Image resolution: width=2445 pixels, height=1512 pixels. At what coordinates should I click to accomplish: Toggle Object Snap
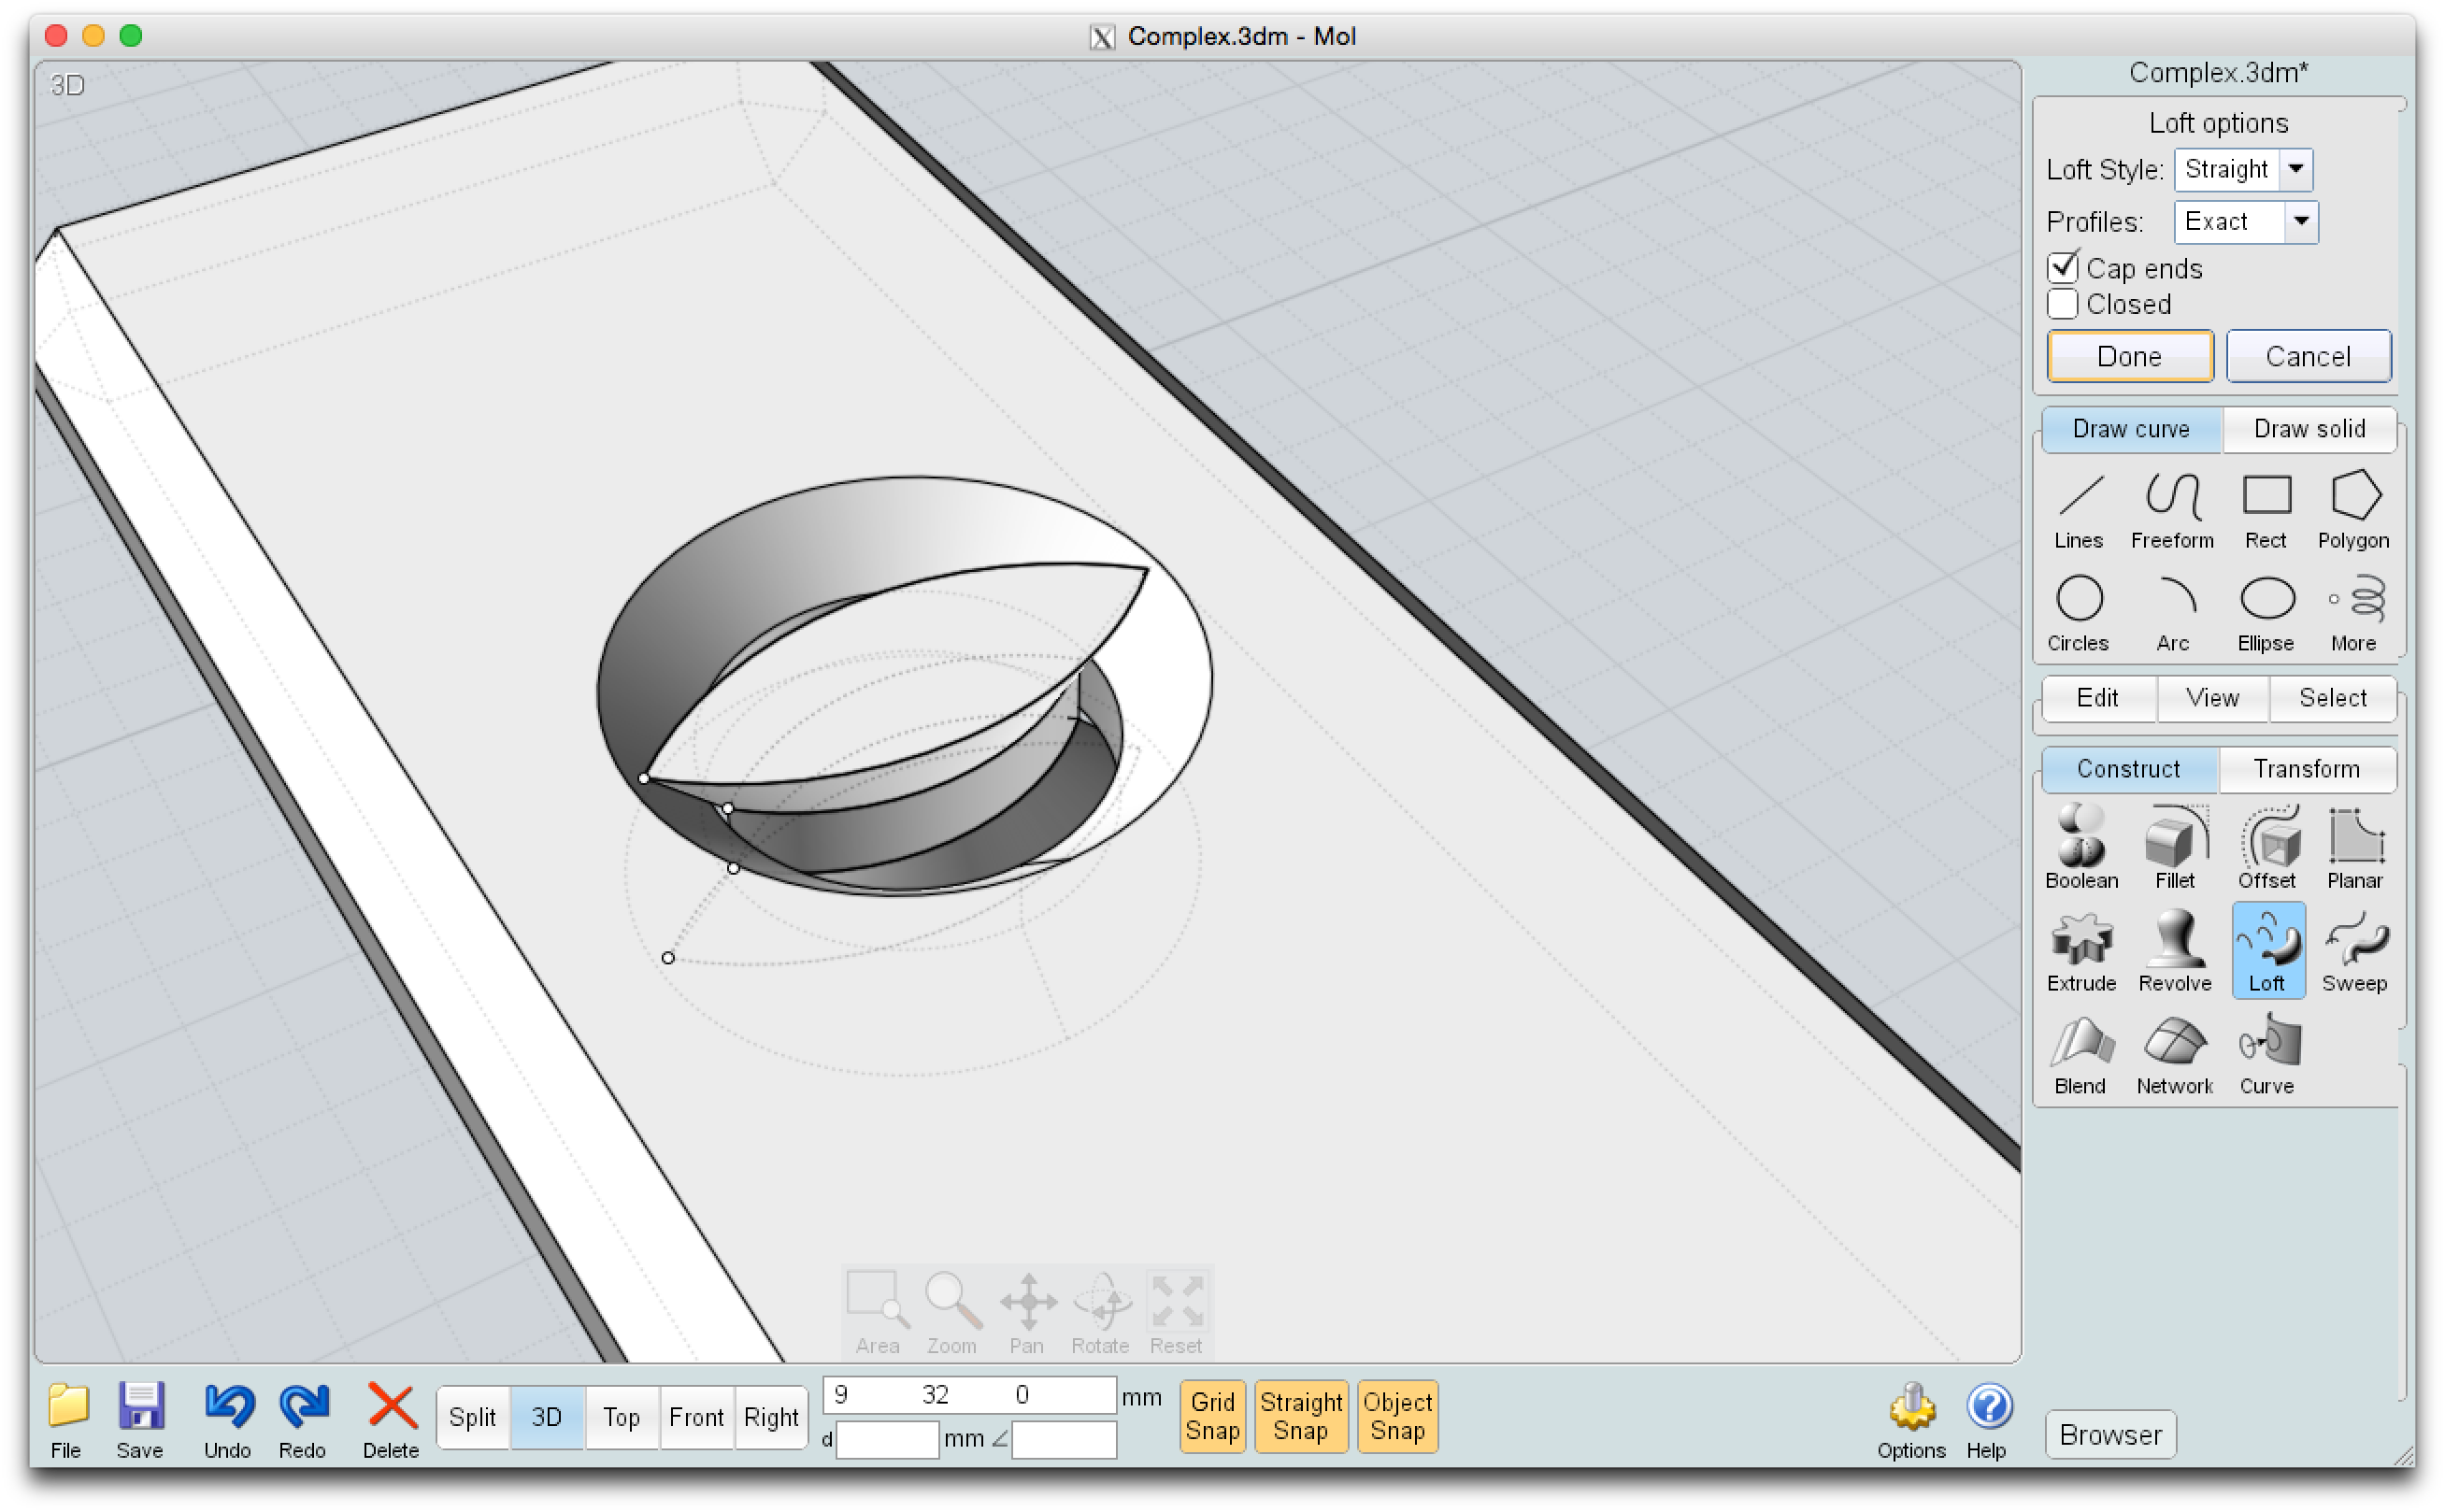pyautogui.click(x=1397, y=1416)
